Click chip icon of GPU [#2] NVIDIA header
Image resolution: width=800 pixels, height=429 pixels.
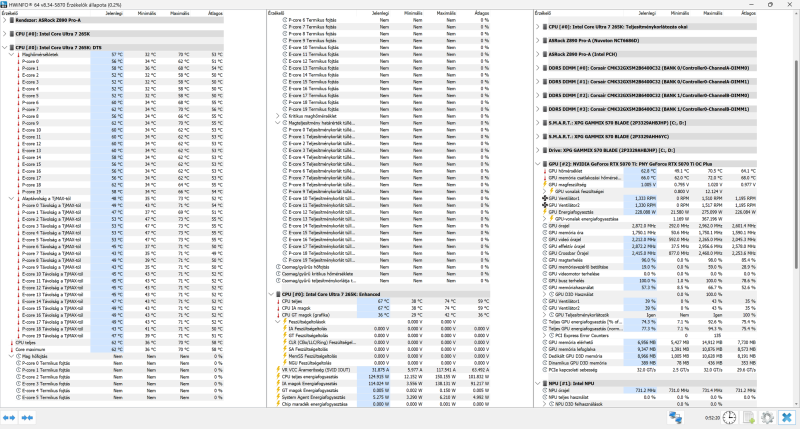pyautogui.click(x=545, y=164)
